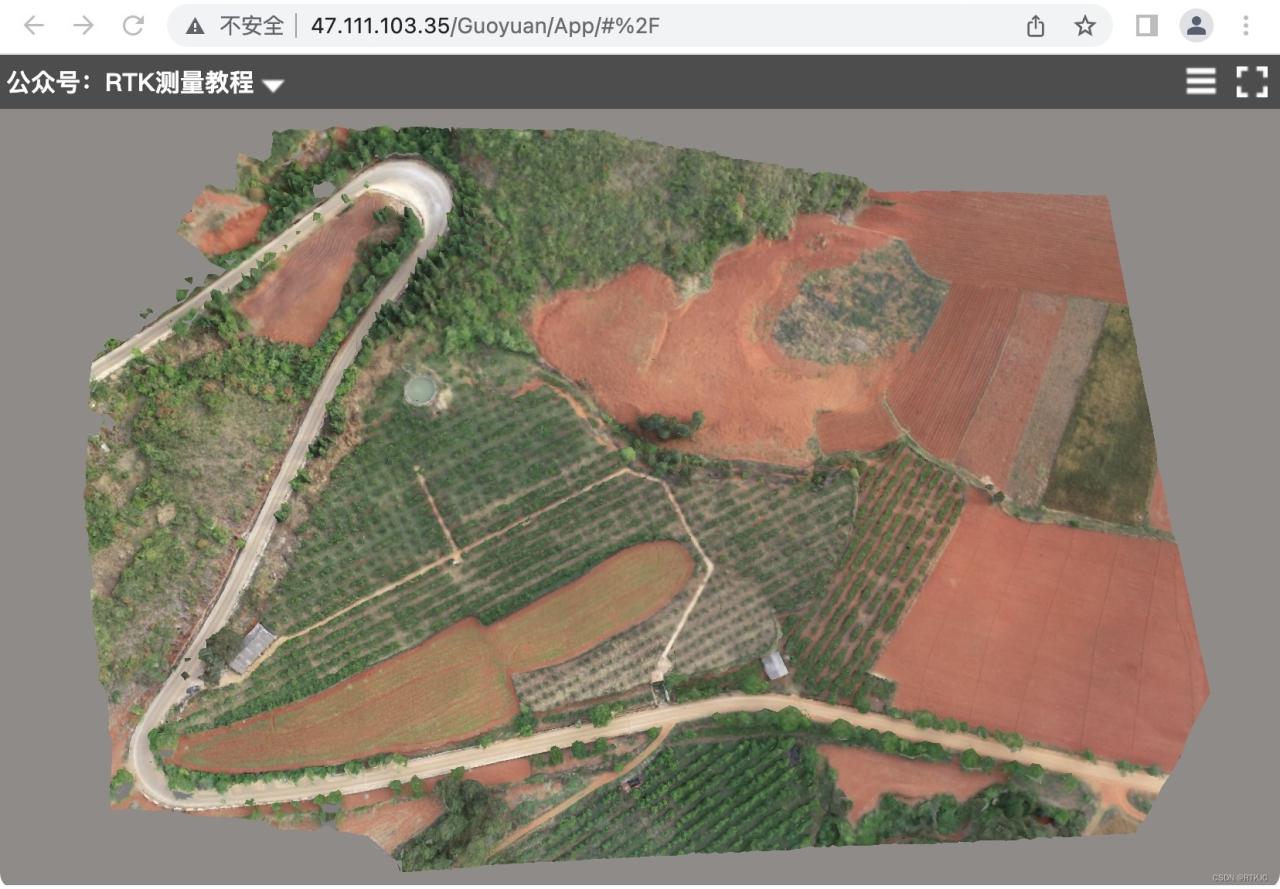This screenshot has width=1280, height=889.
Task: Go forward to the next page
Action: [x=84, y=26]
